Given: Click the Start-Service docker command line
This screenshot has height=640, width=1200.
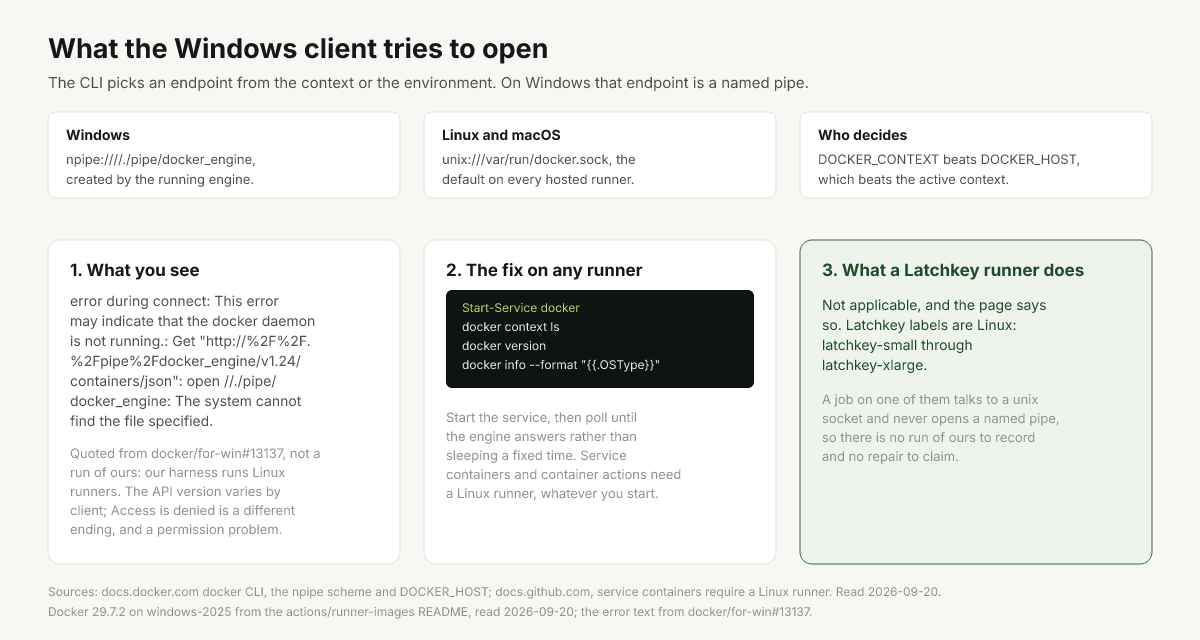Looking at the screenshot, I should click(521, 308).
